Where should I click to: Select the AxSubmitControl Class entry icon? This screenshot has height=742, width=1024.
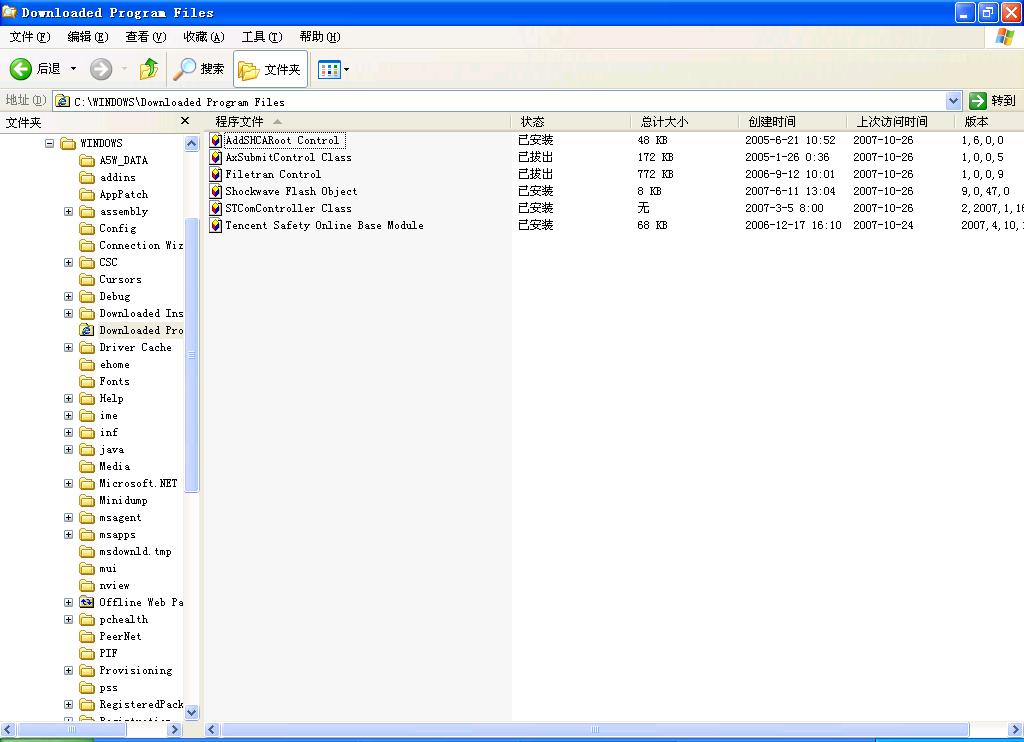216,157
